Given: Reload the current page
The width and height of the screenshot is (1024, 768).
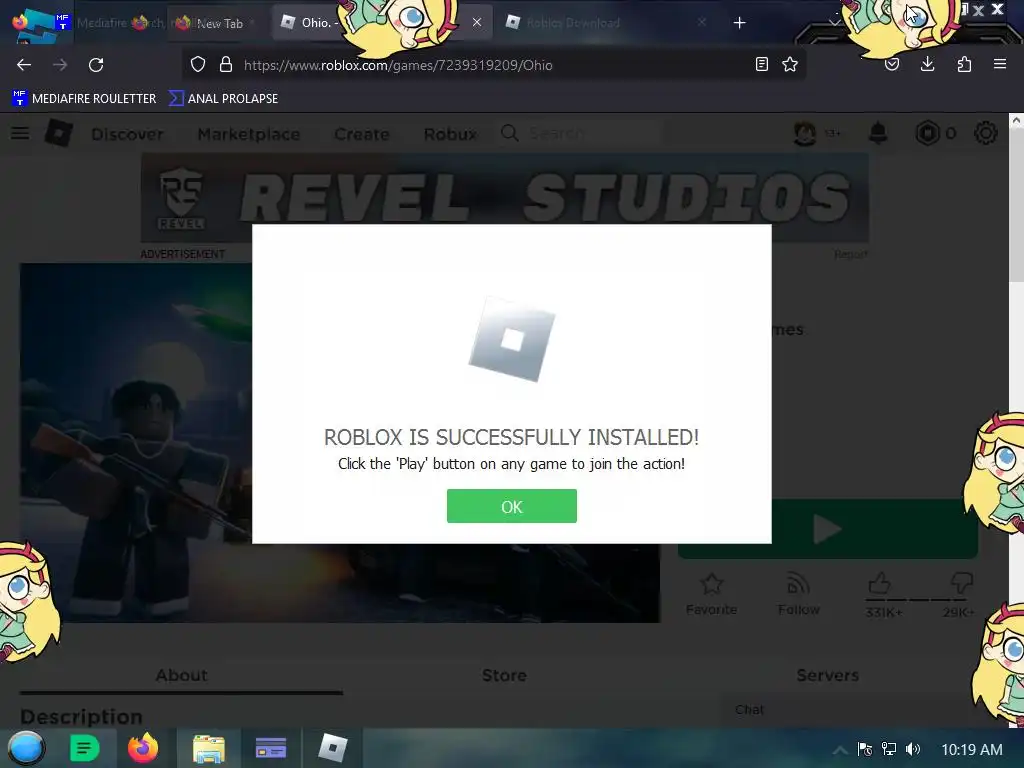Looking at the screenshot, I should pos(96,65).
